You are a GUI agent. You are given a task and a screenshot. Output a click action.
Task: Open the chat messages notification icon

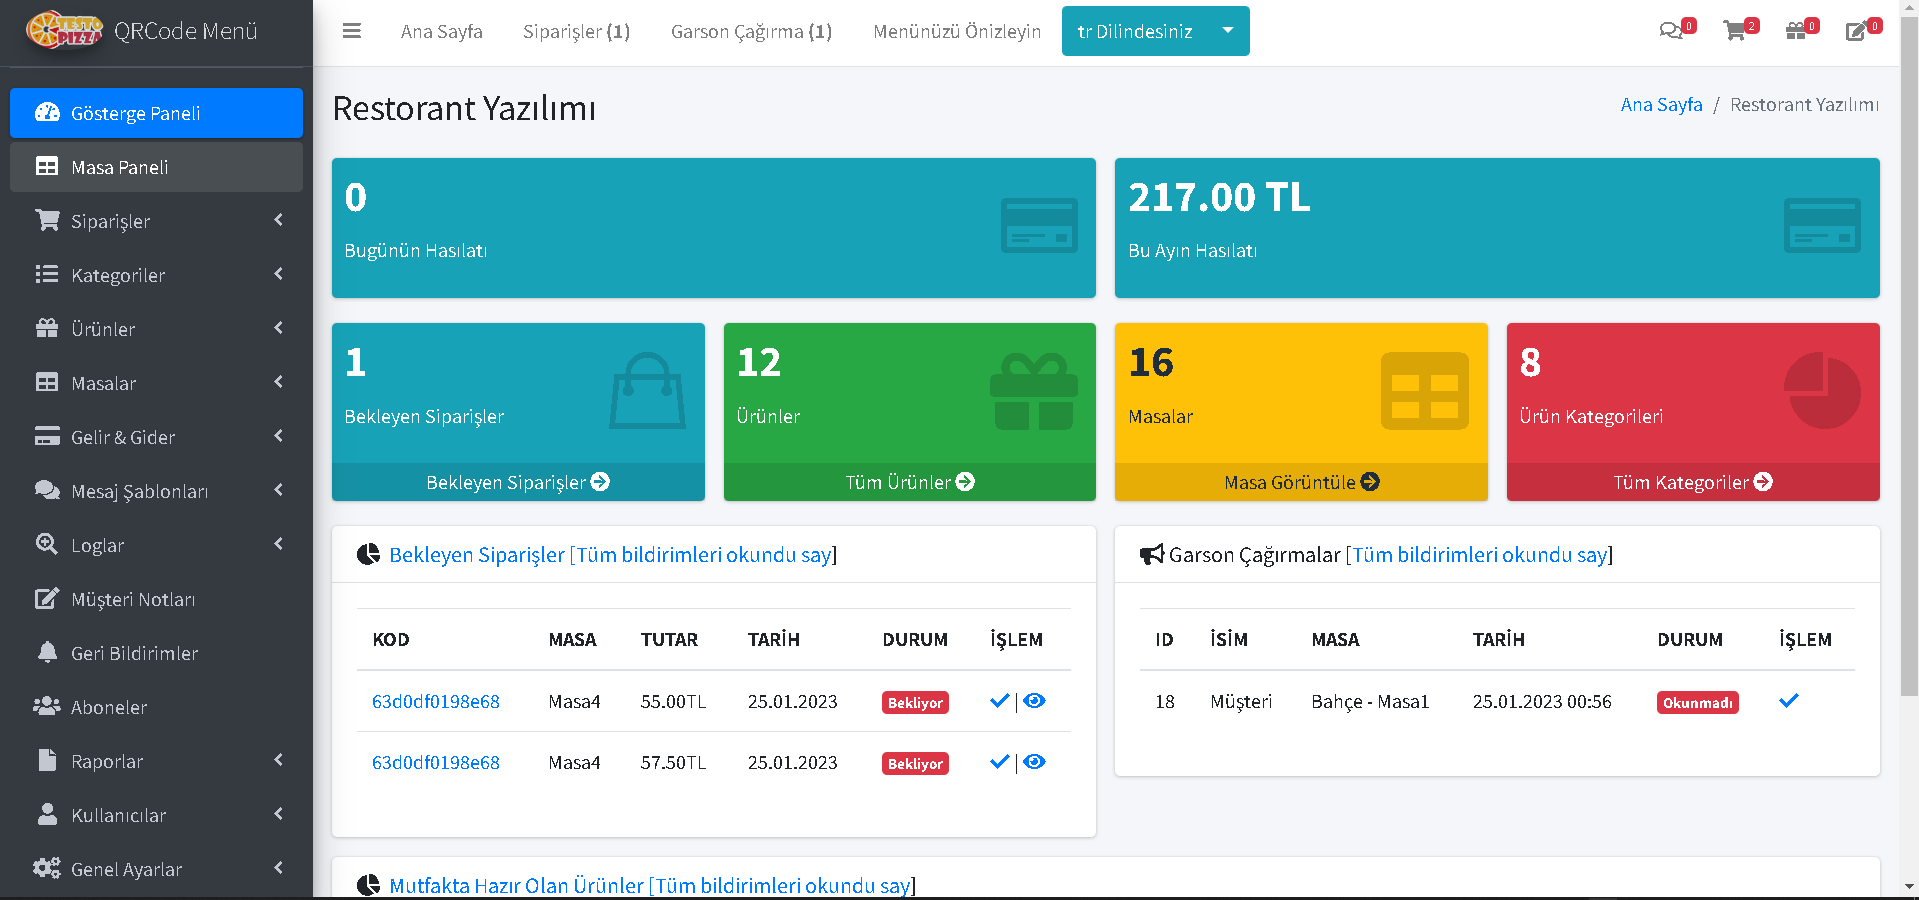[1670, 31]
